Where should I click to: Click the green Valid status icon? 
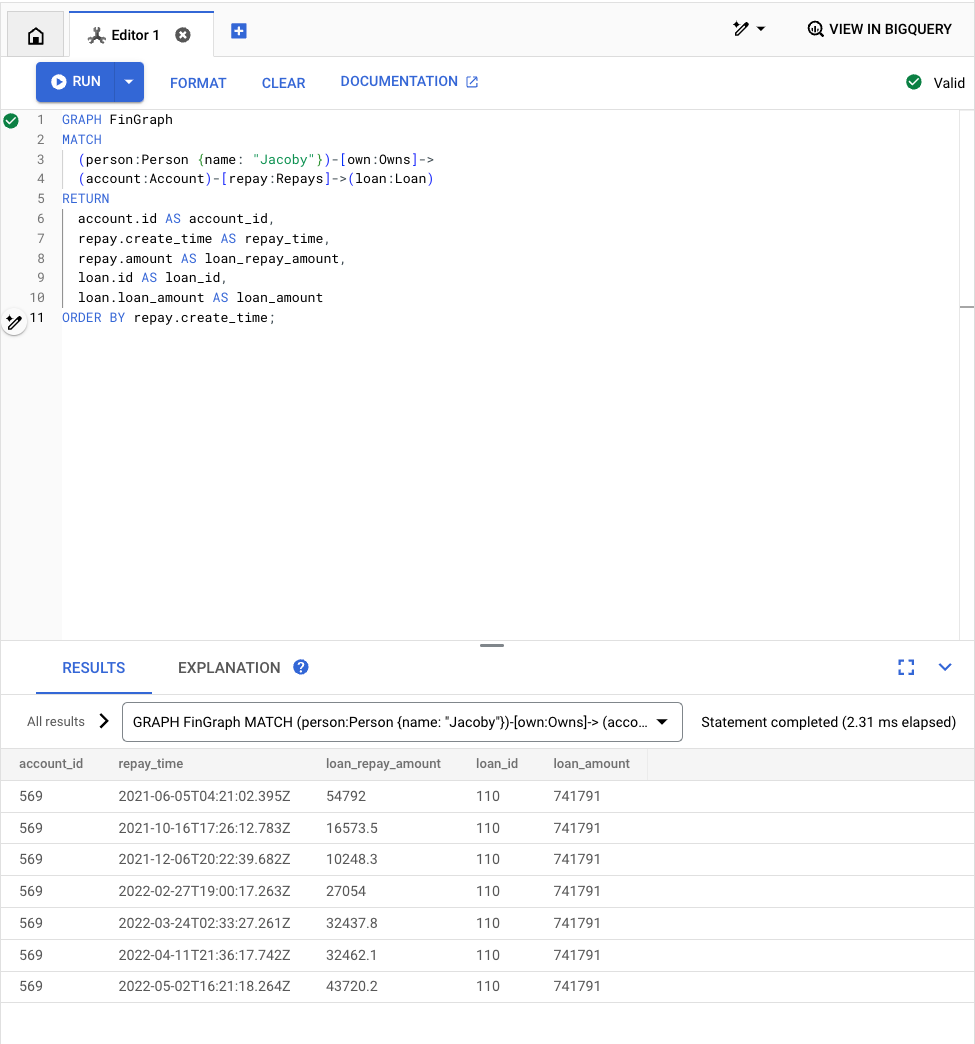913,82
